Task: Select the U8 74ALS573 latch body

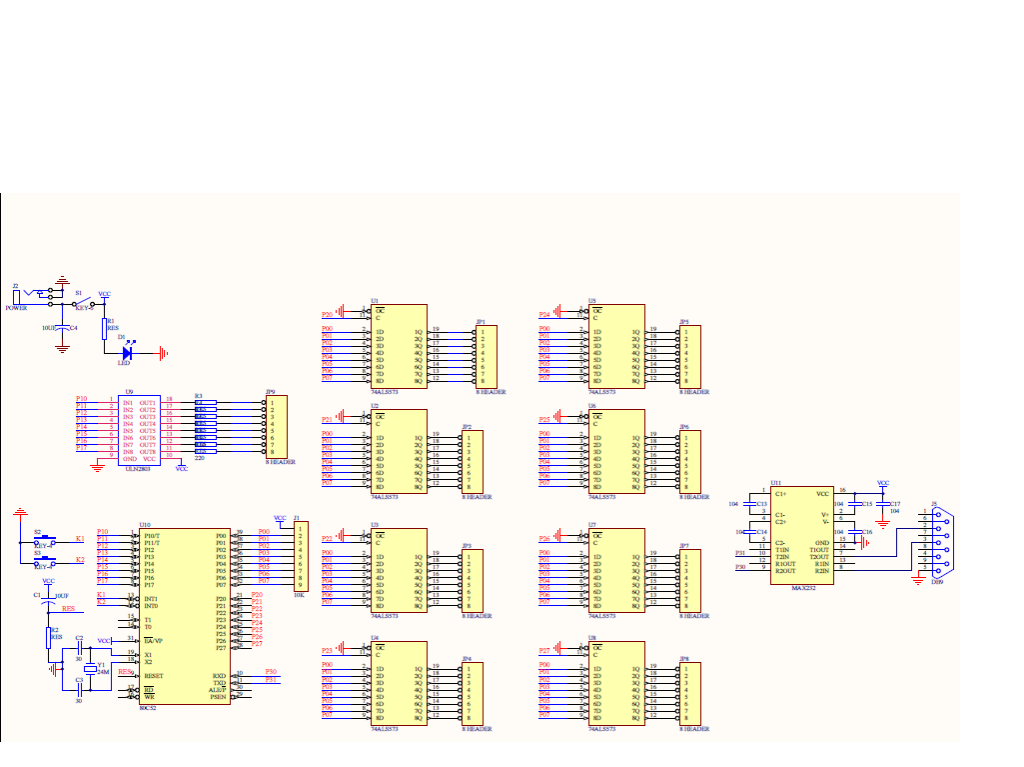Action: coord(616,683)
